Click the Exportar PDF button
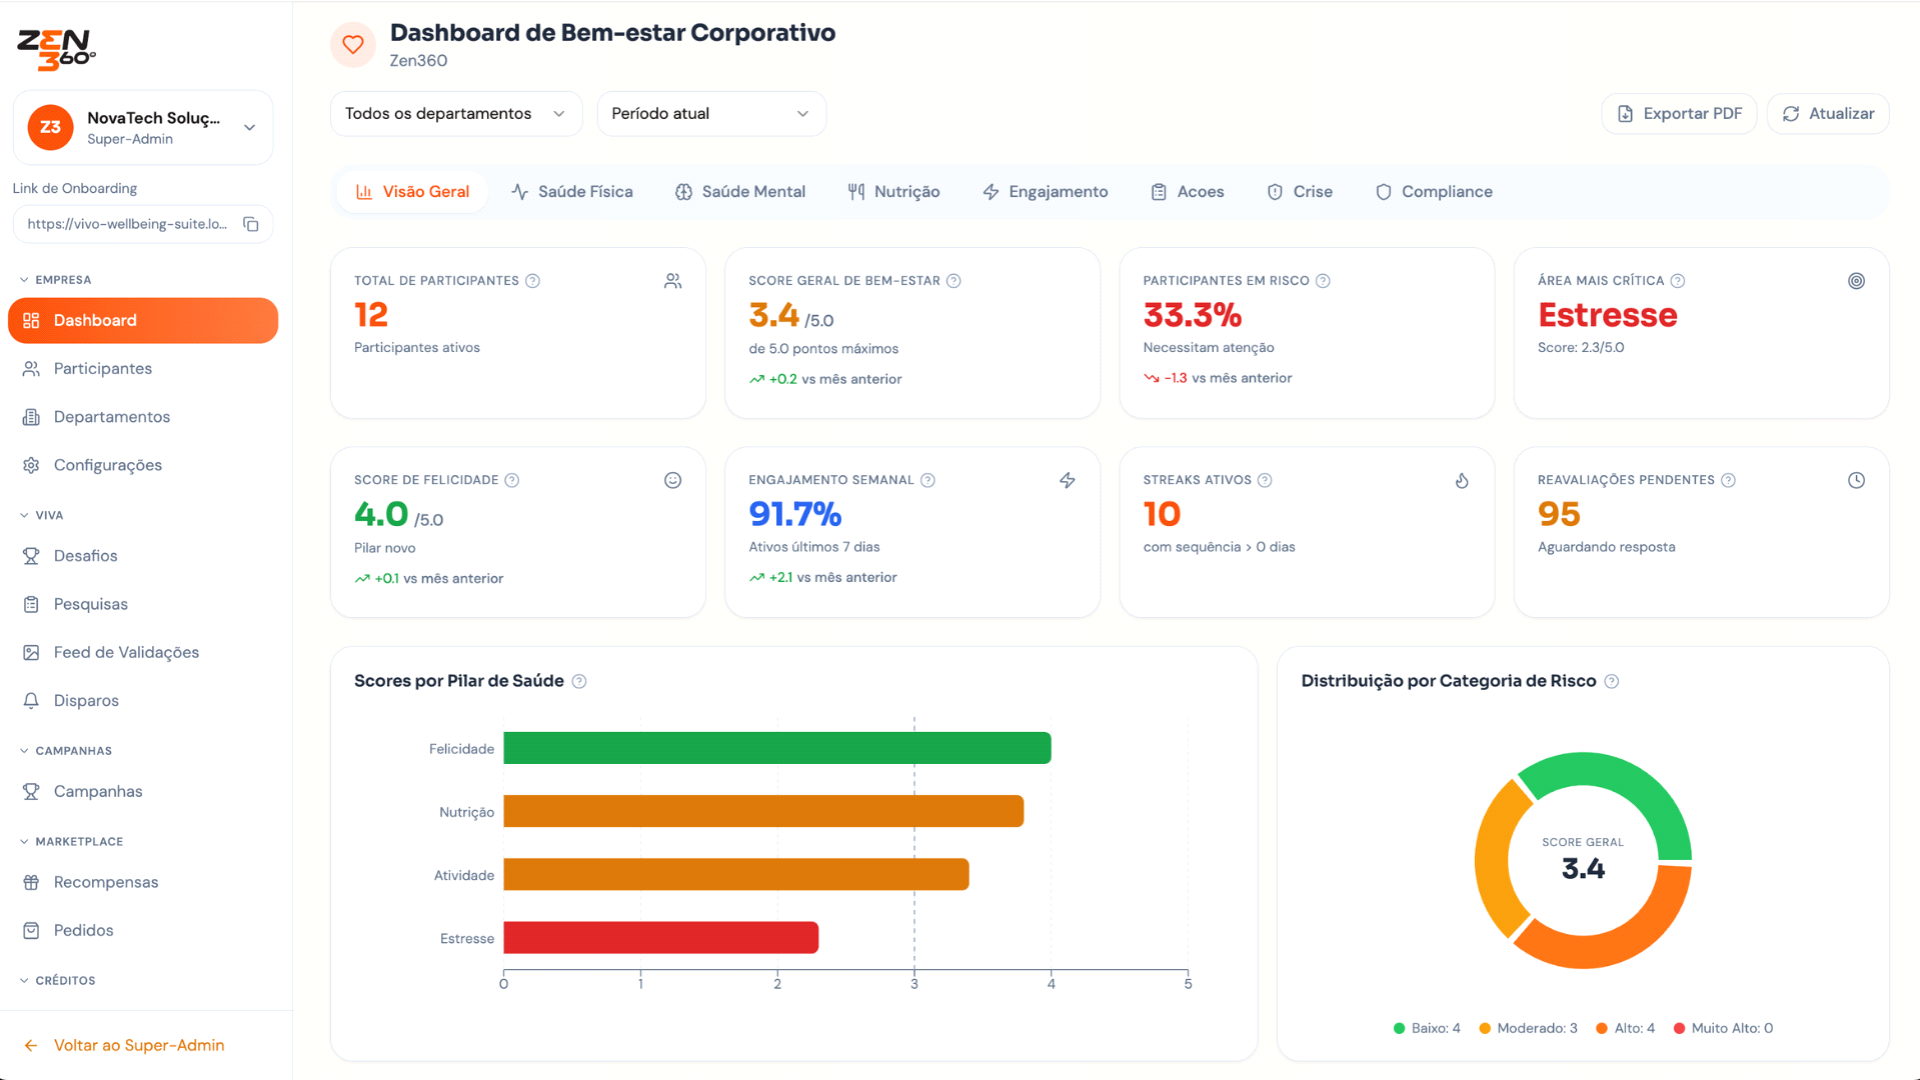Viewport: 1920px width, 1080px height. (x=1680, y=114)
